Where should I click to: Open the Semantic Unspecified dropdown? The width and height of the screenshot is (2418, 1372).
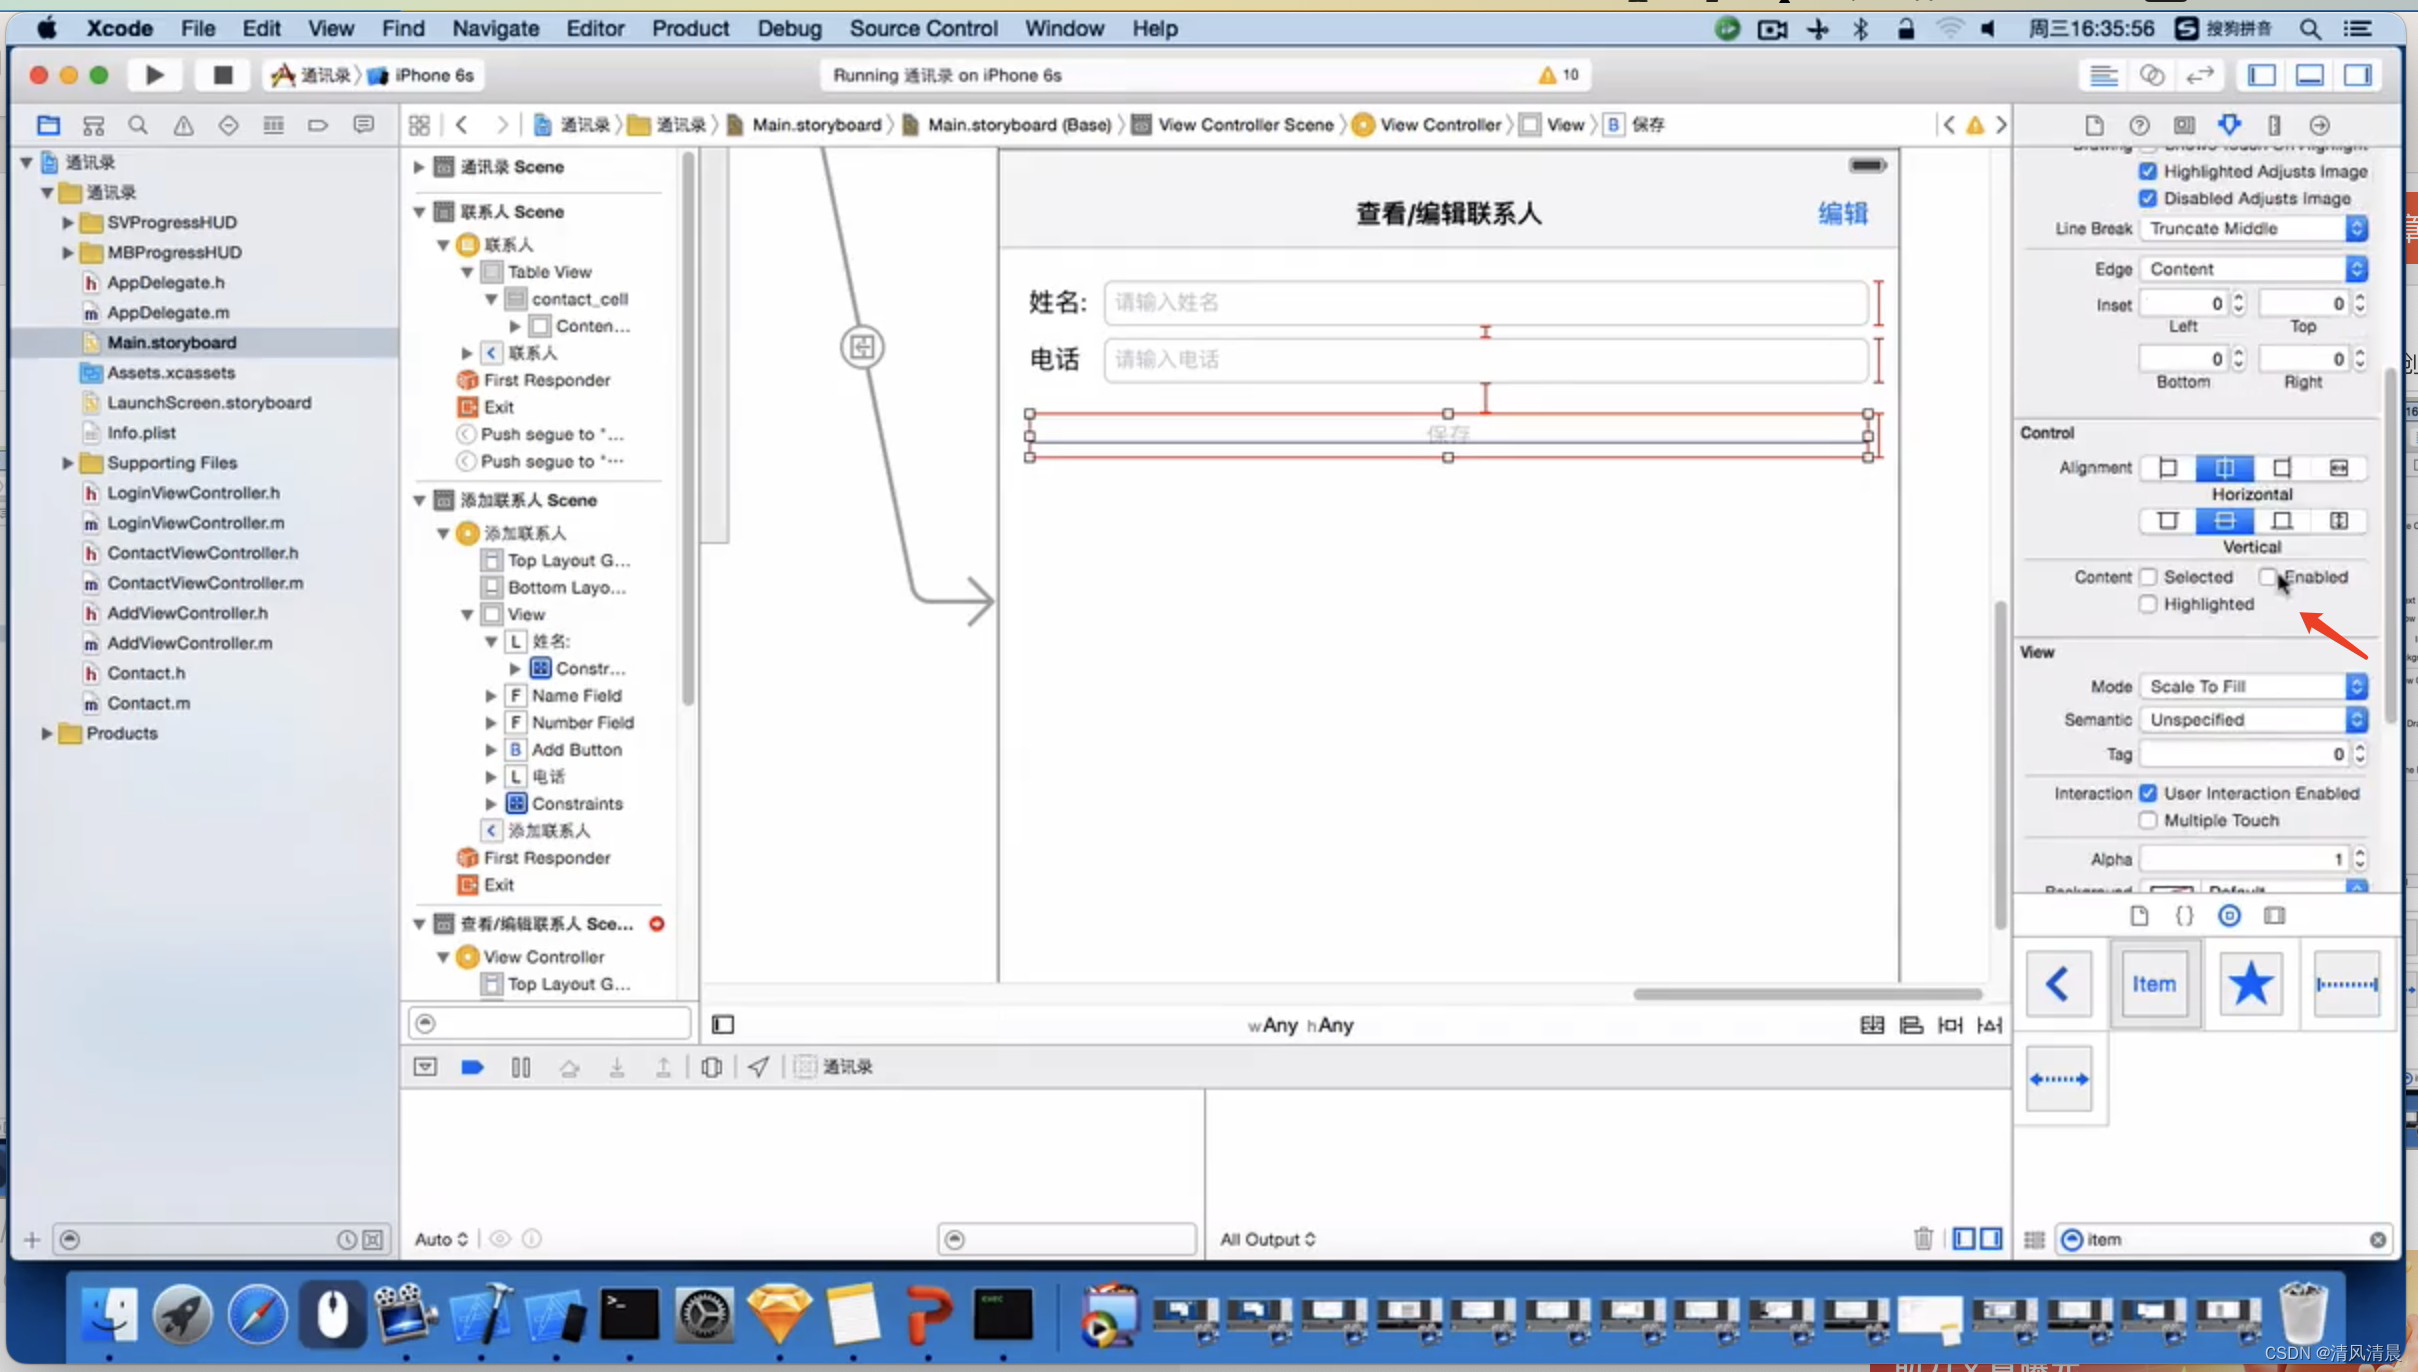(2254, 719)
